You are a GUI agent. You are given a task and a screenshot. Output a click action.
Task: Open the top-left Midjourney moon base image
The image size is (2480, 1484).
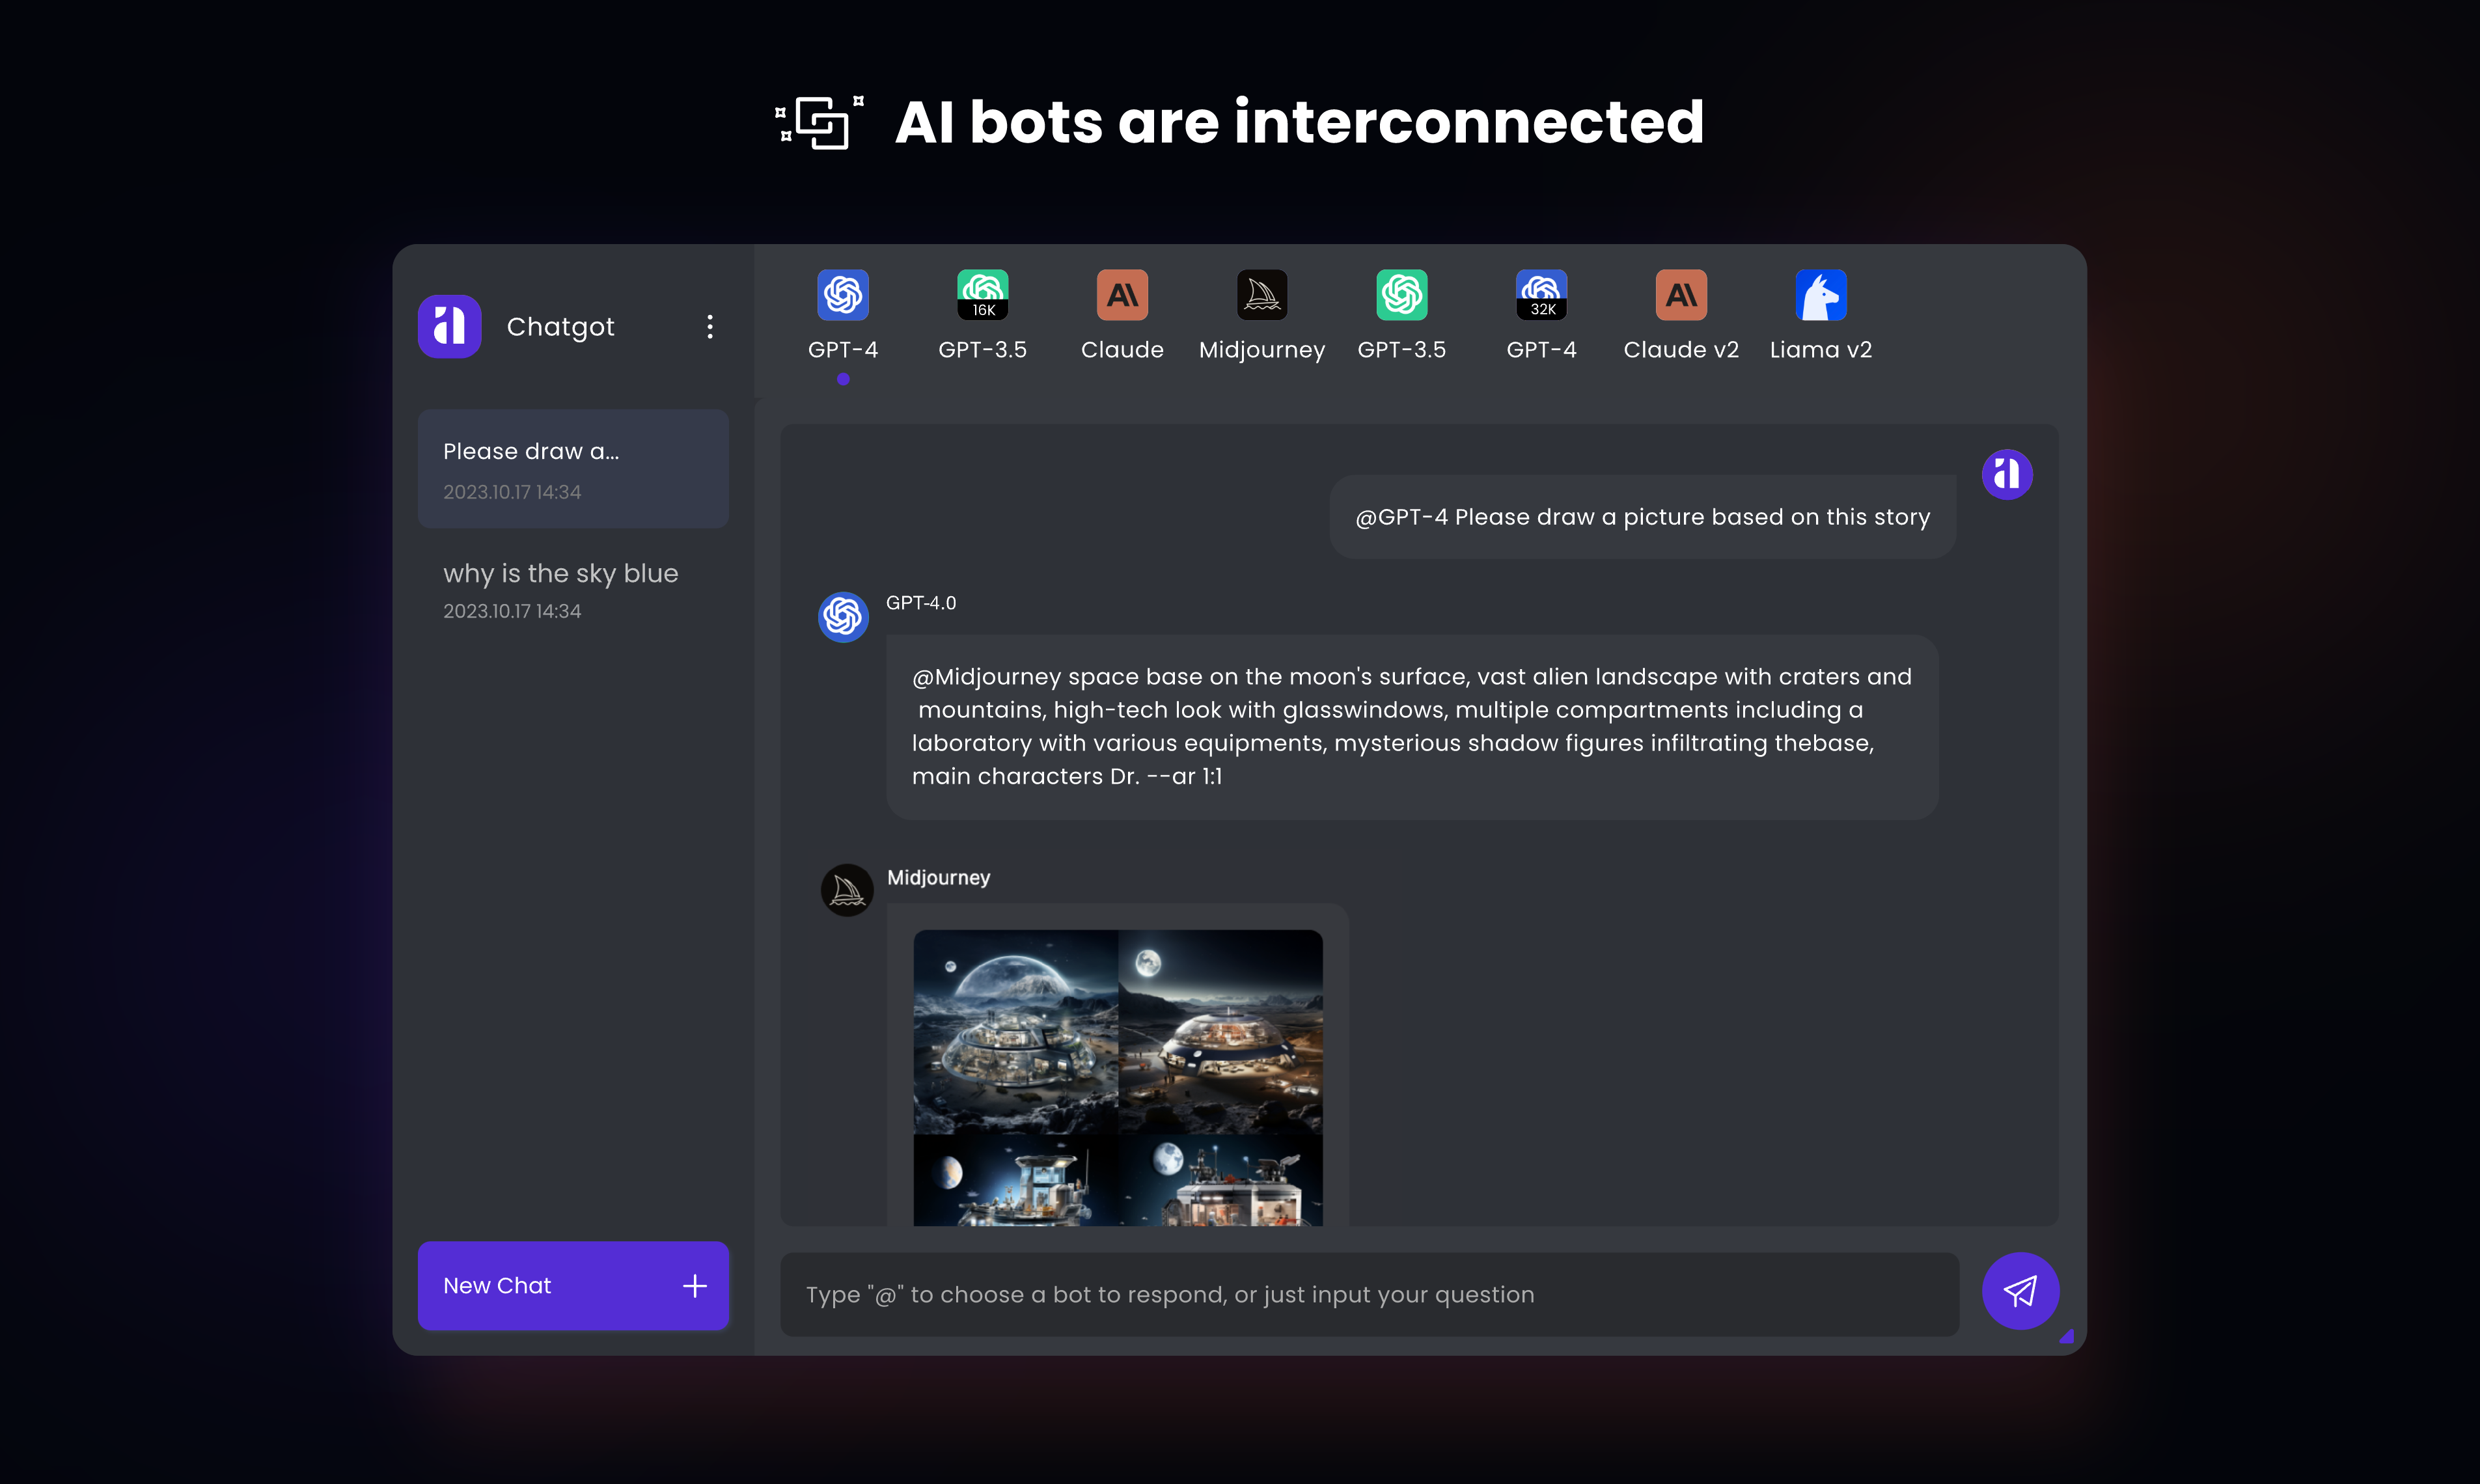click(1015, 1030)
